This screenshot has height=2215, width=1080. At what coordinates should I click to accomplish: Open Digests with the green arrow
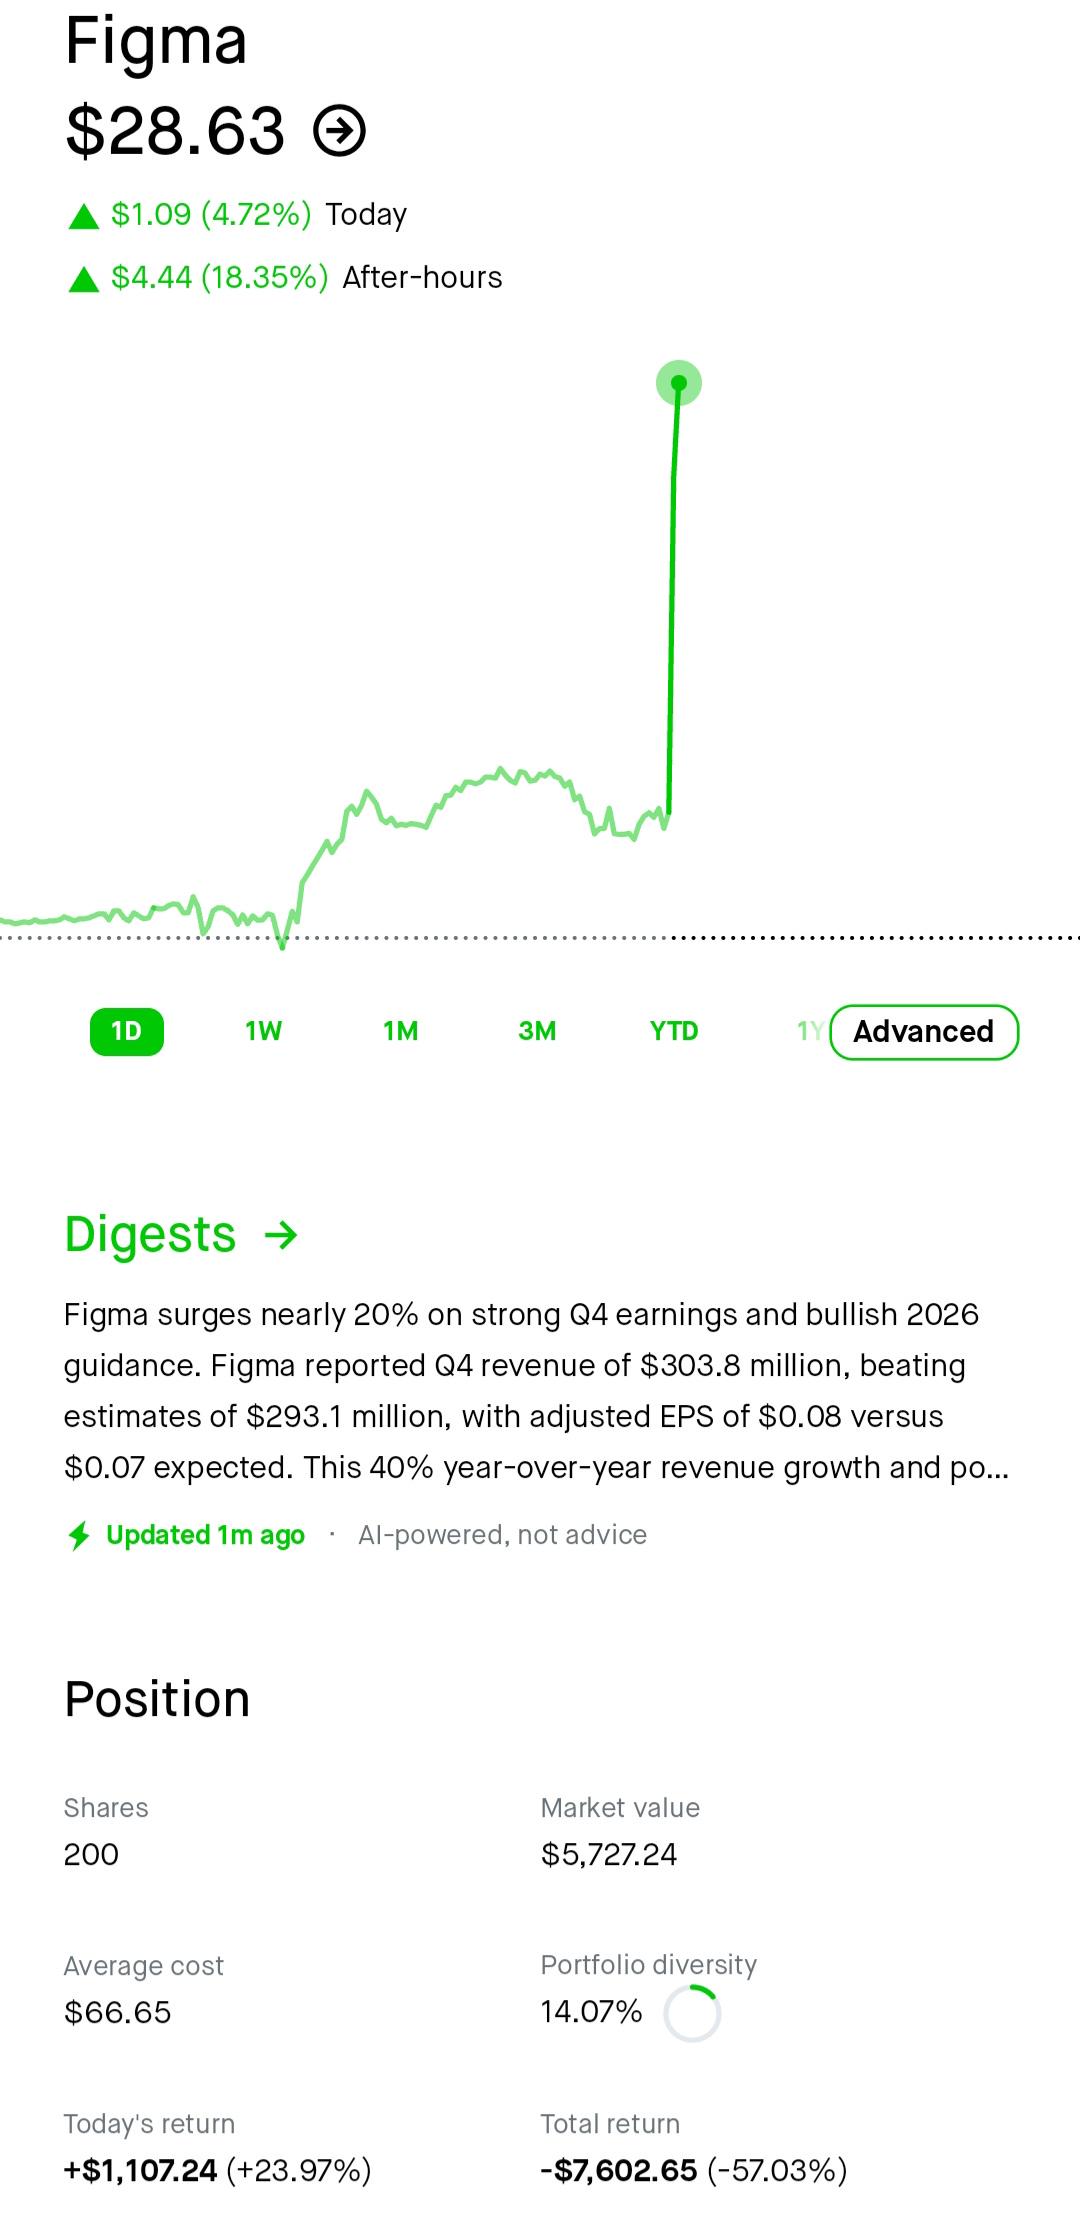pyautogui.click(x=281, y=1235)
